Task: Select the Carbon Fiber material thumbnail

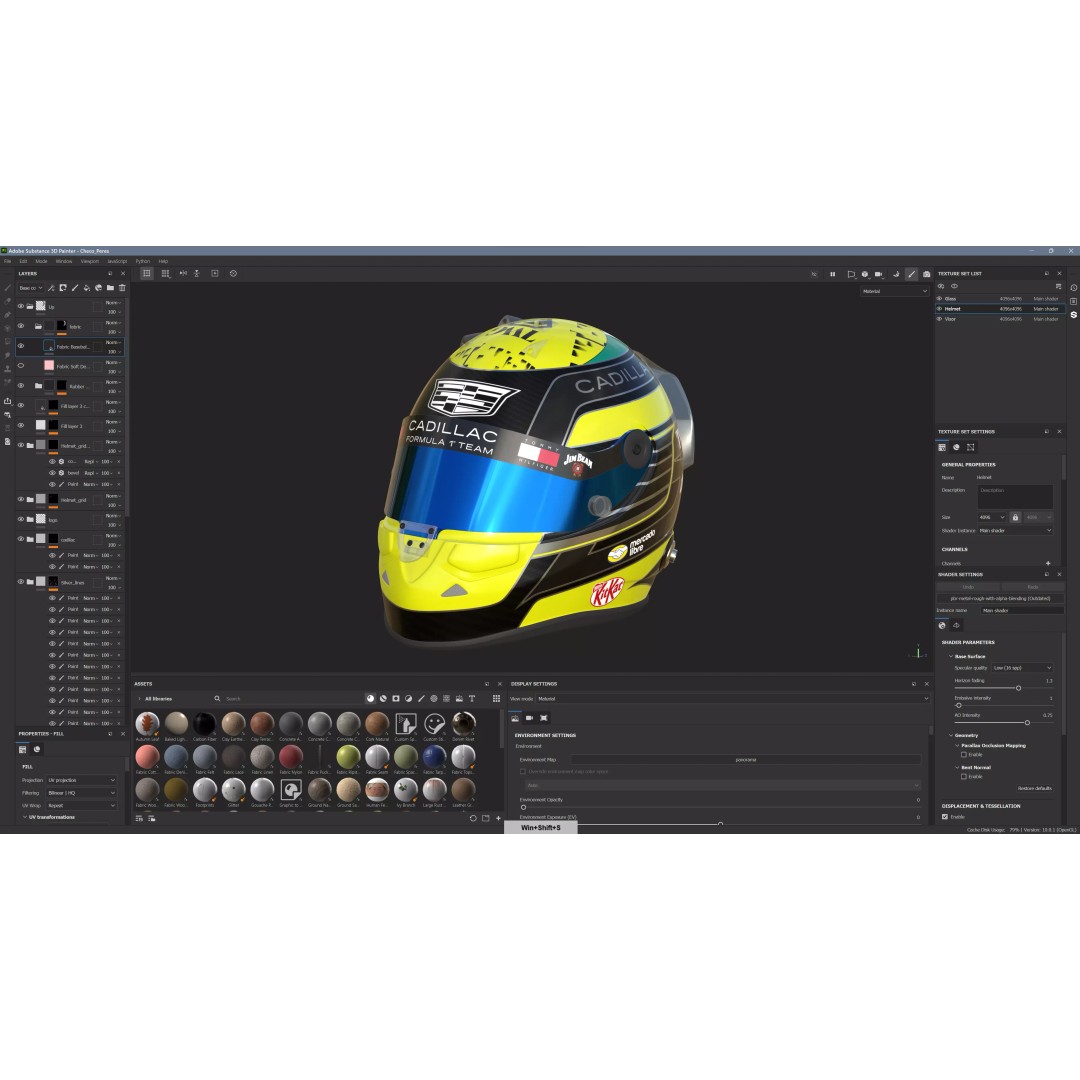Action: pyautogui.click(x=205, y=723)
